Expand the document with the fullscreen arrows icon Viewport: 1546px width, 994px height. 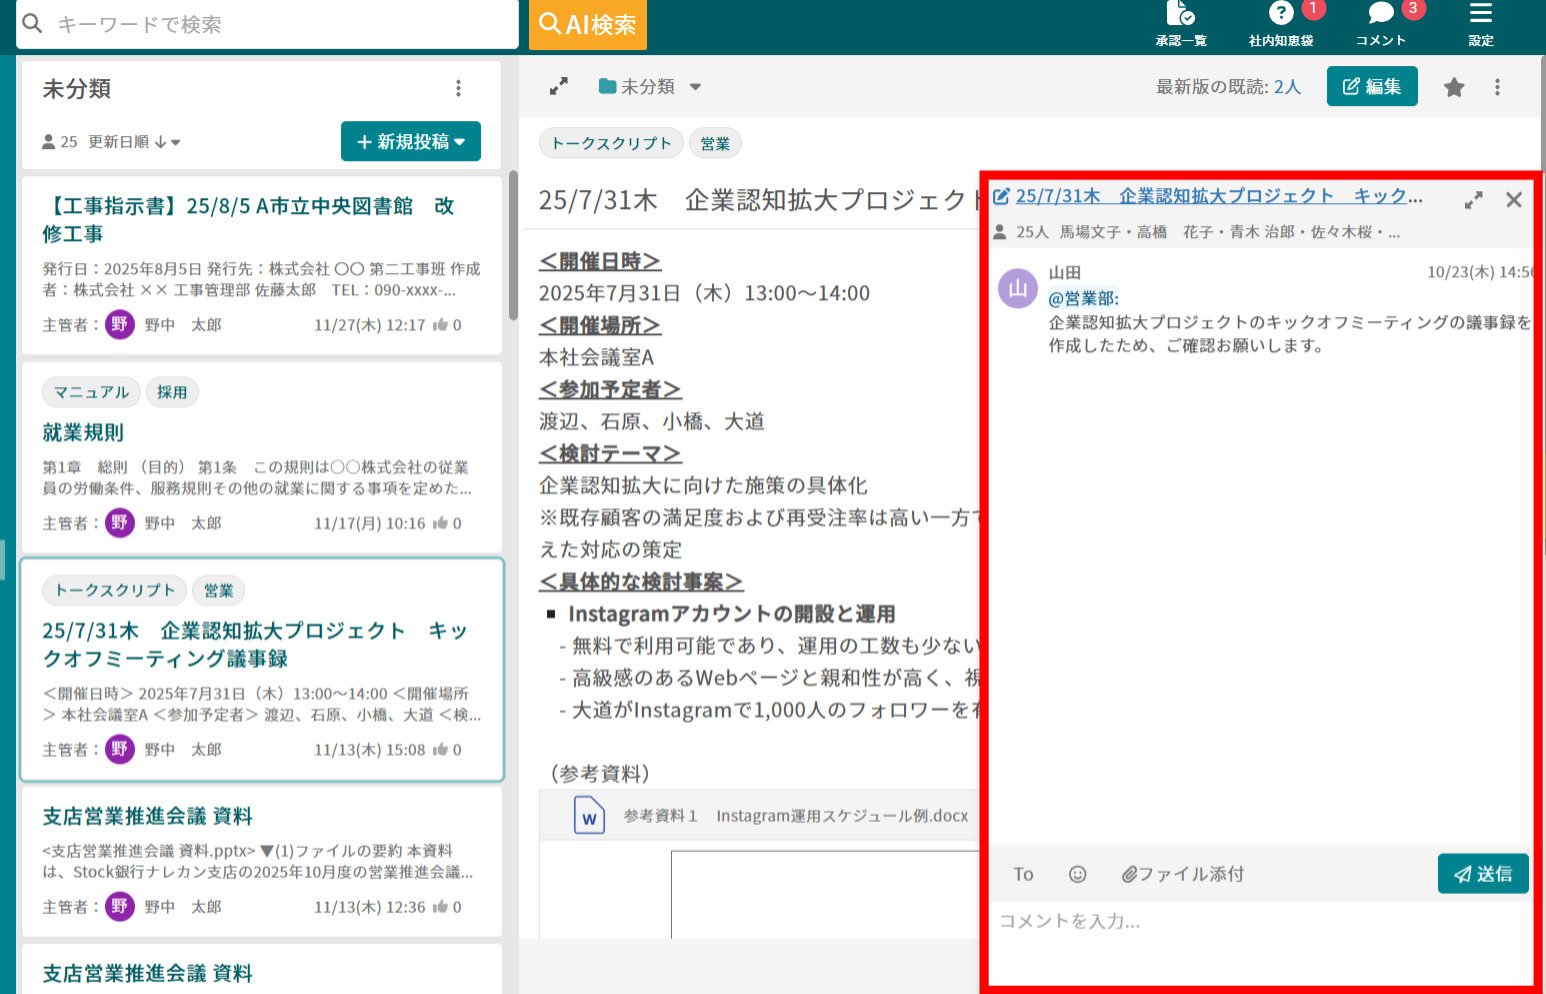point(559,86)
